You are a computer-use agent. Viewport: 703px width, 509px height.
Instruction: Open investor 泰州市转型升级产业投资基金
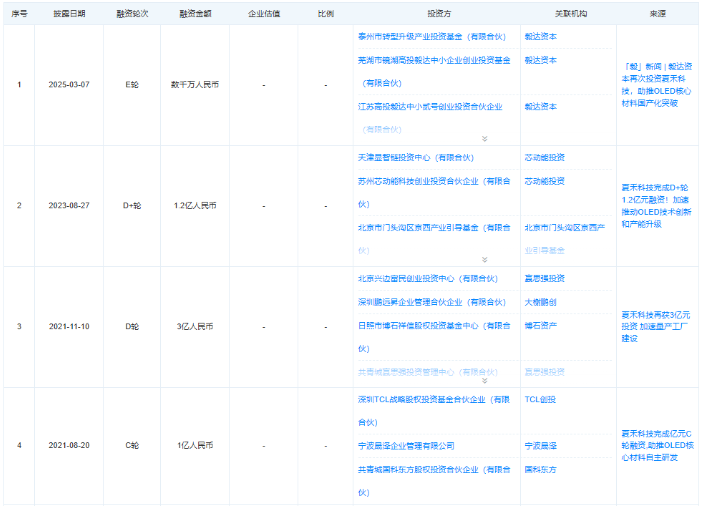pyautogui.click(x=431, y=37)
